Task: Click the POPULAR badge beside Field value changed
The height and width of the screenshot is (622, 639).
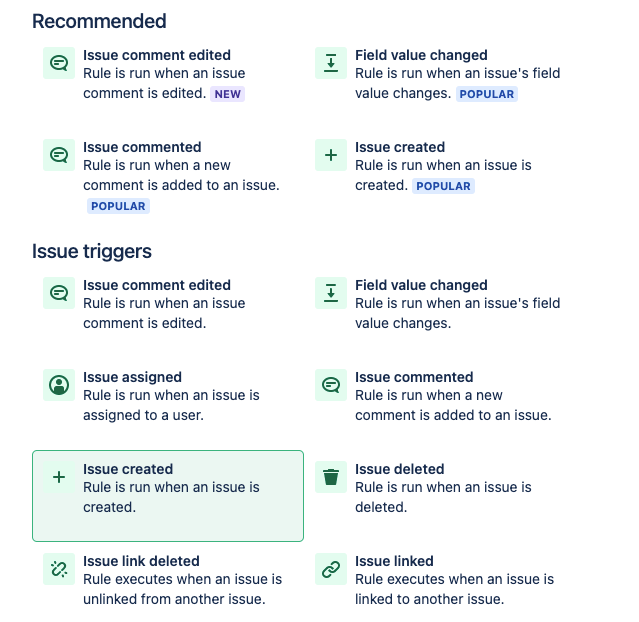Action: pyautogui.click(x=487, y=94)
